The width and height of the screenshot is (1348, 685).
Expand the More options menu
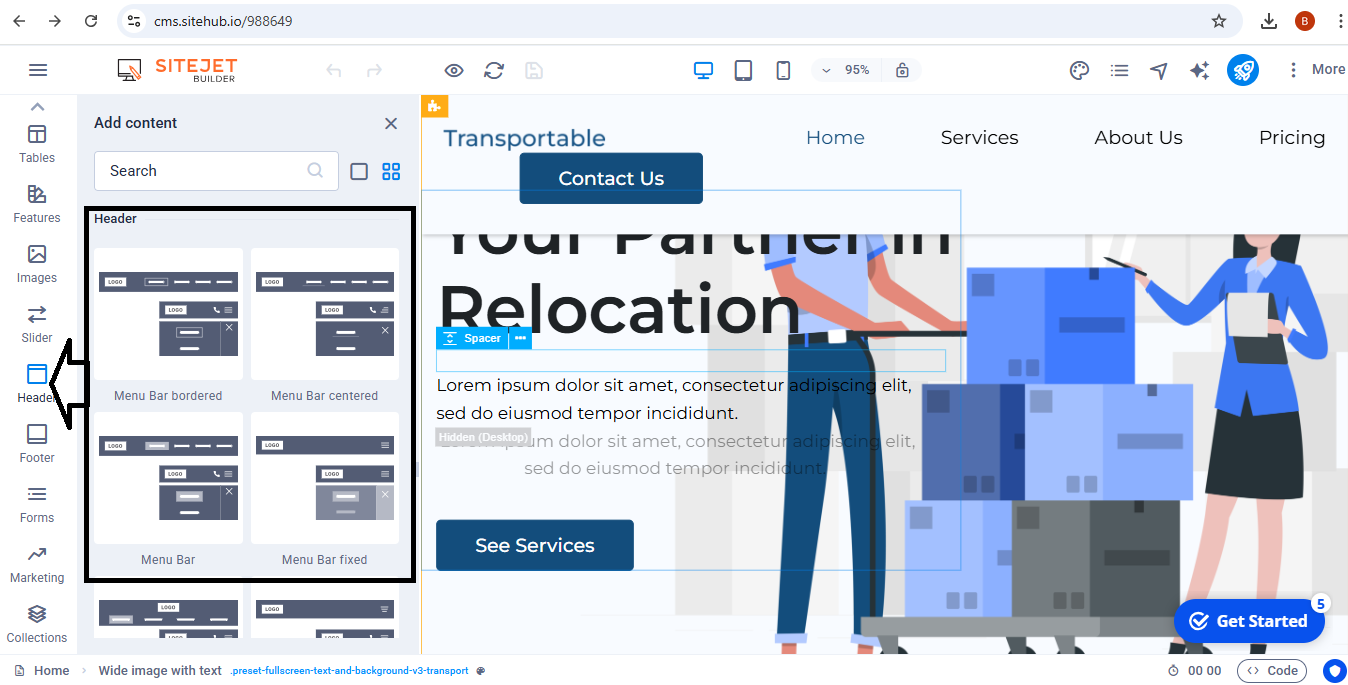pyautogui.click(x=1316, y=70)
